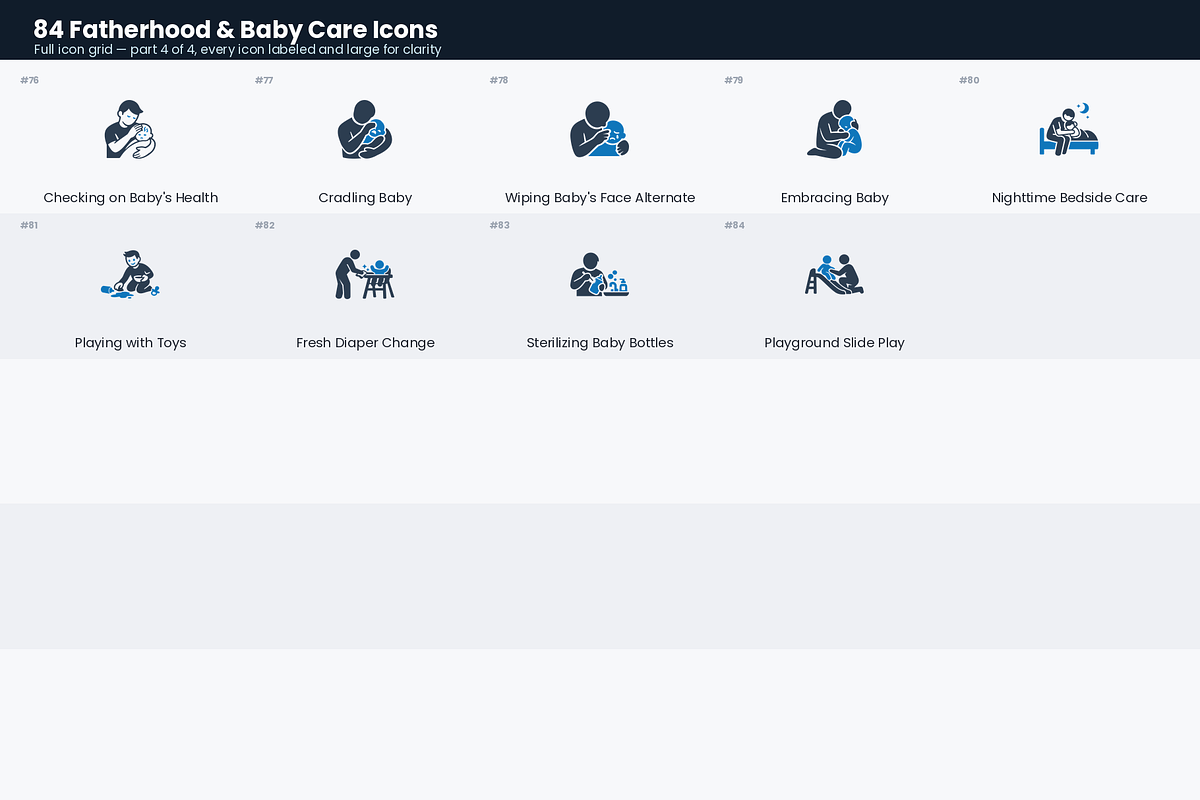Click the Playing with Toys icon

(131, 274)
